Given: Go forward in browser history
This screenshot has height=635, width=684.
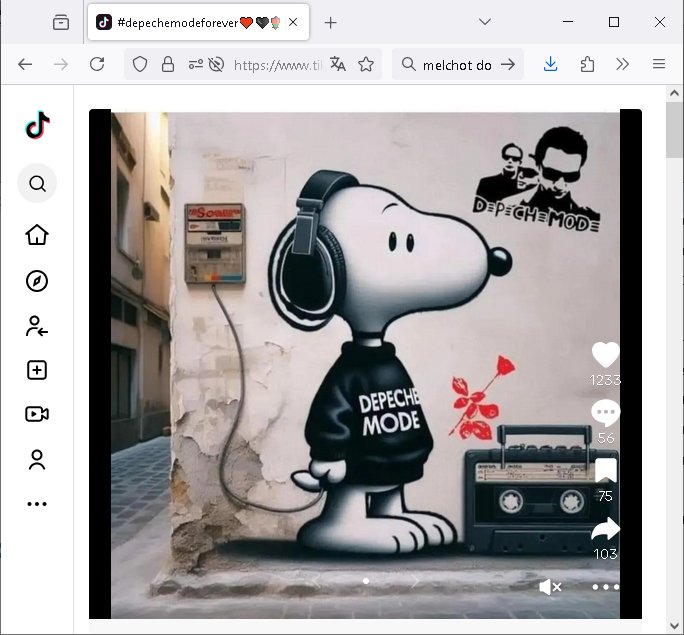Looking at the screenshot, I should pos(61,65).
